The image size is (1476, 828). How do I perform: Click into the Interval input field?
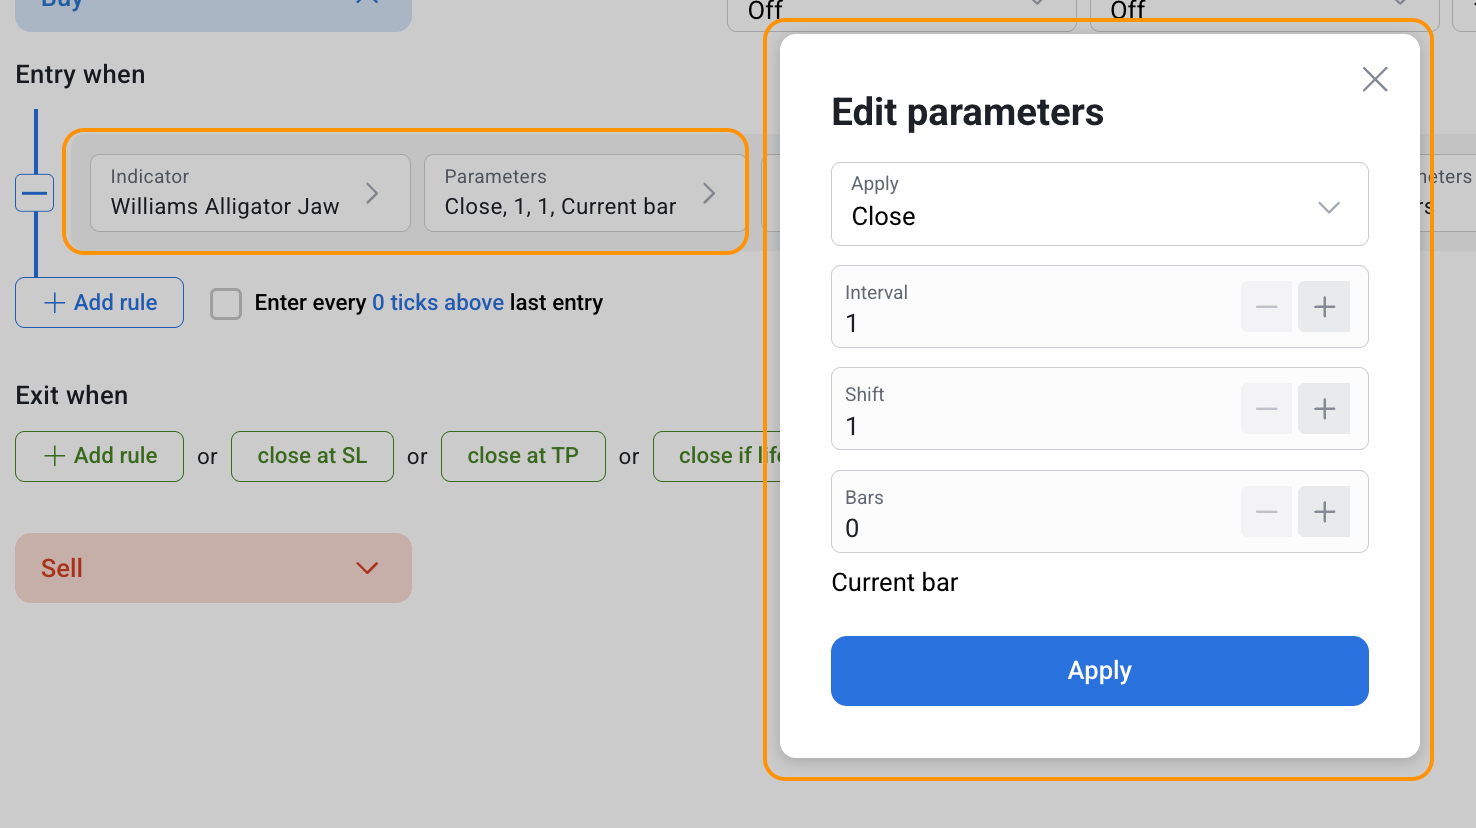point(1030,323)
